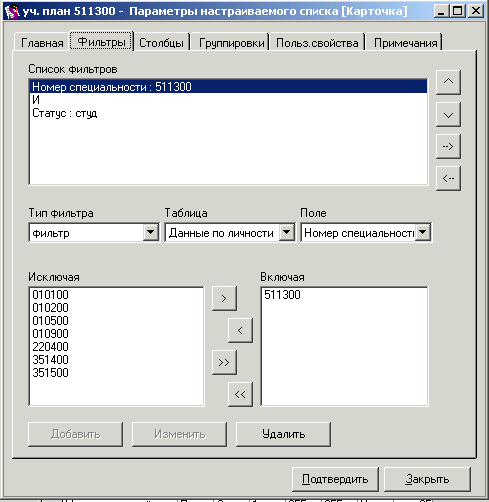Image resolution: width=489 pixels, height=502 pixels.
Task: Select 511300 in the Включая list
Action: (x=282, y=295)
